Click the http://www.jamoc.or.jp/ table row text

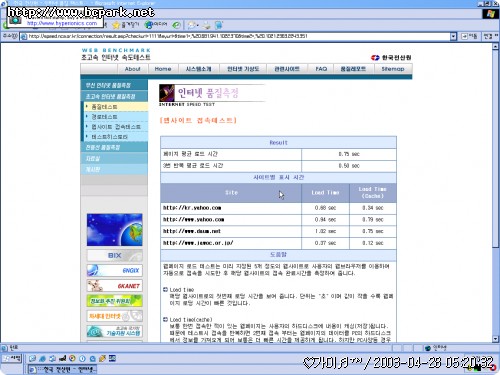[x=198, y=243]
